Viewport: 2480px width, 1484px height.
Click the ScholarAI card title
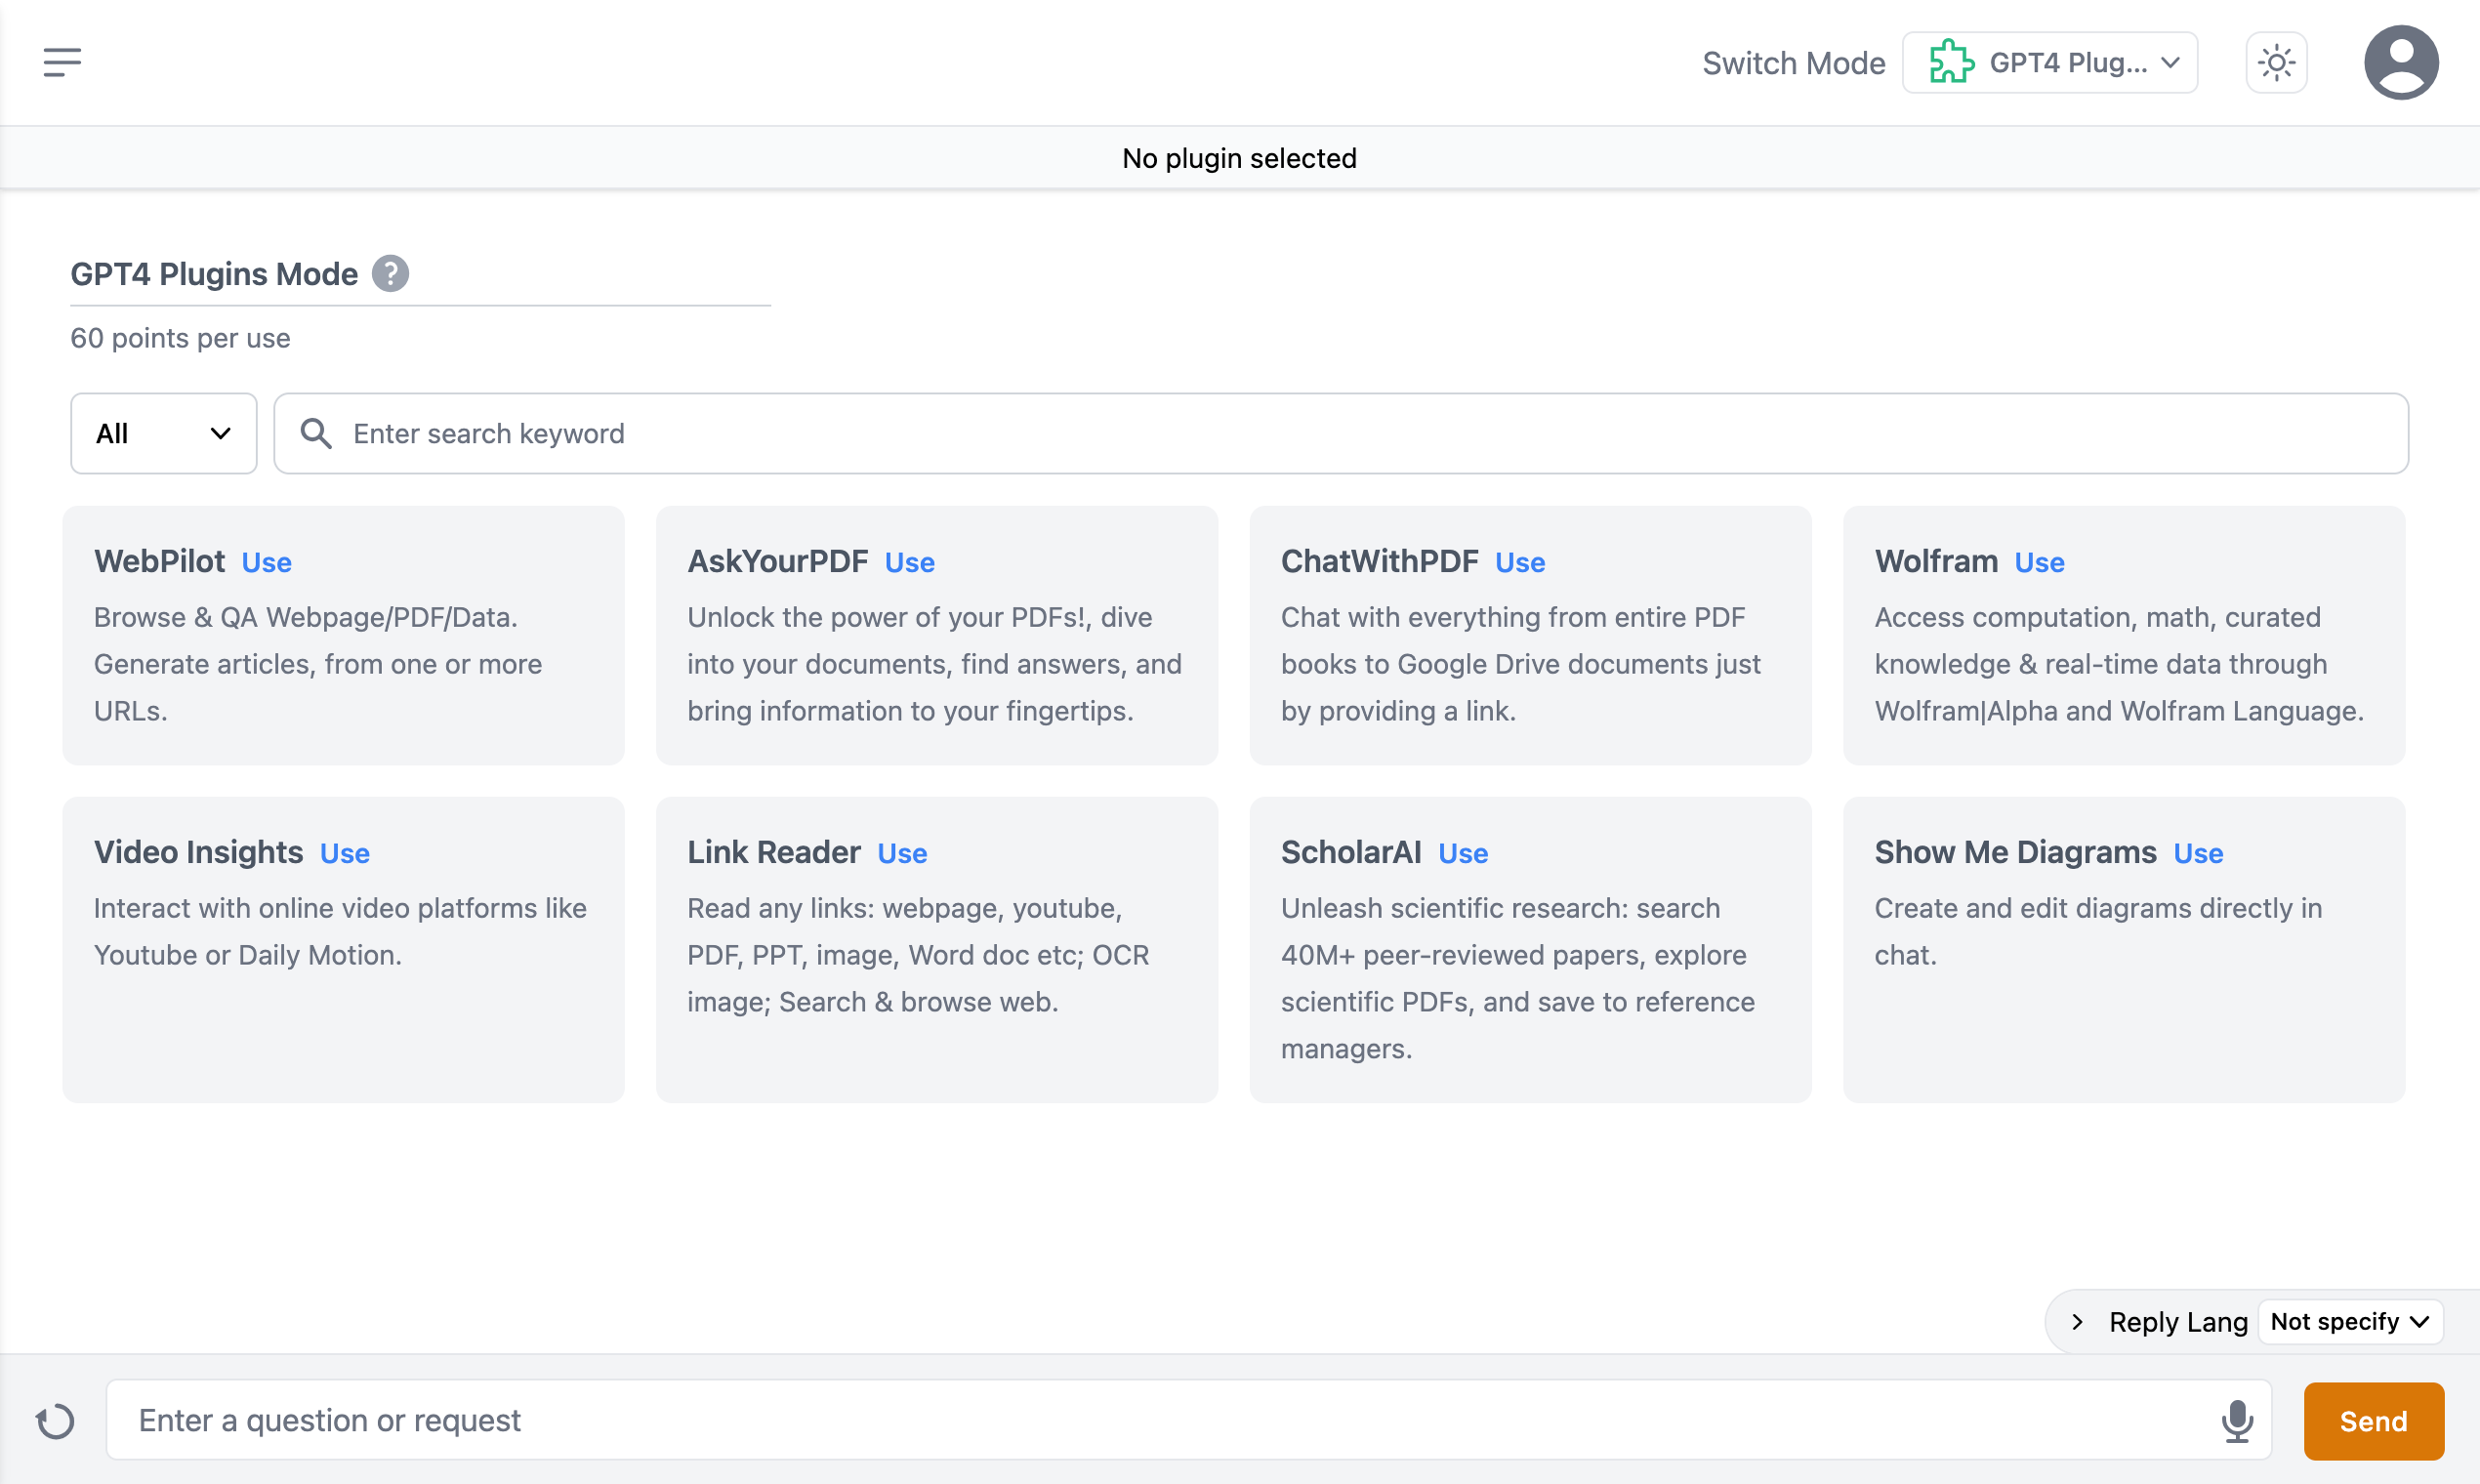1351,852
